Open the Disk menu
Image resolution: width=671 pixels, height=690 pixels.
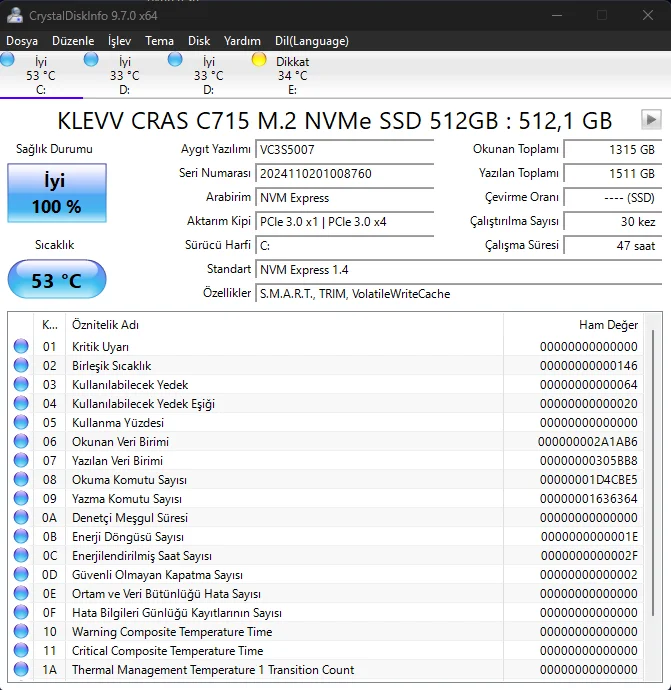click(199, 41)
